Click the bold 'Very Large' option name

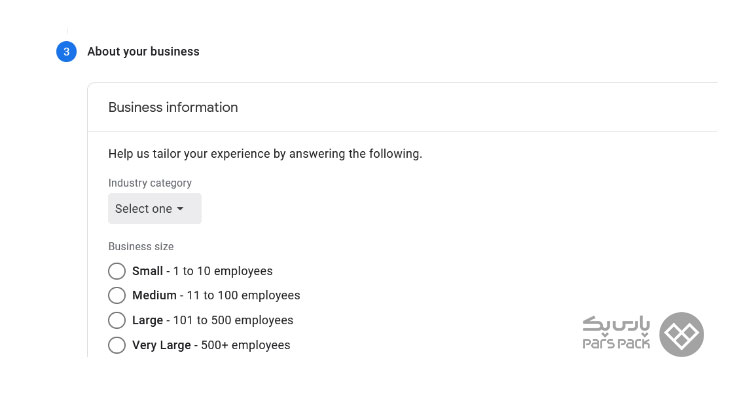click(x=162, y=345)
